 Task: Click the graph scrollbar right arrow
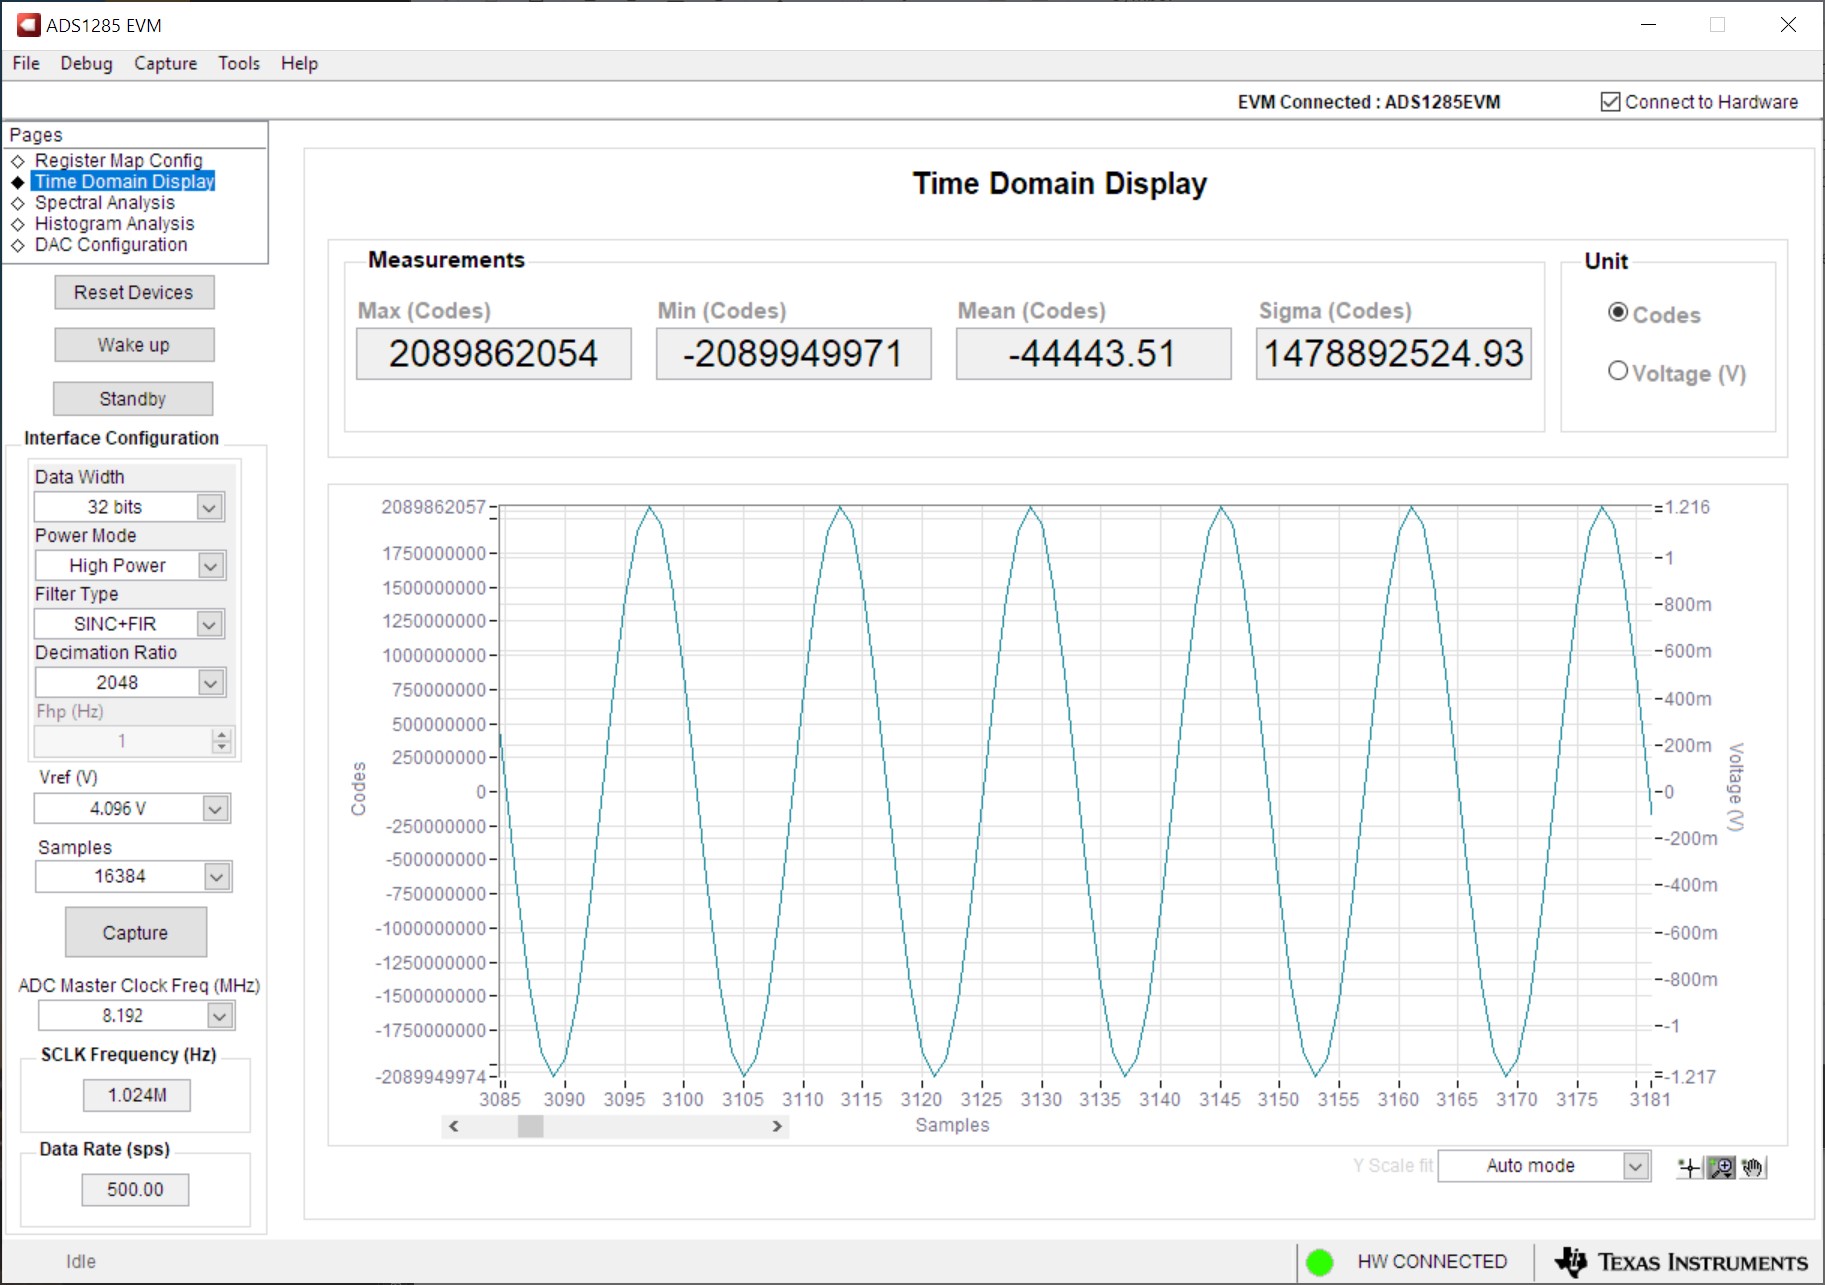point(777,1127)
